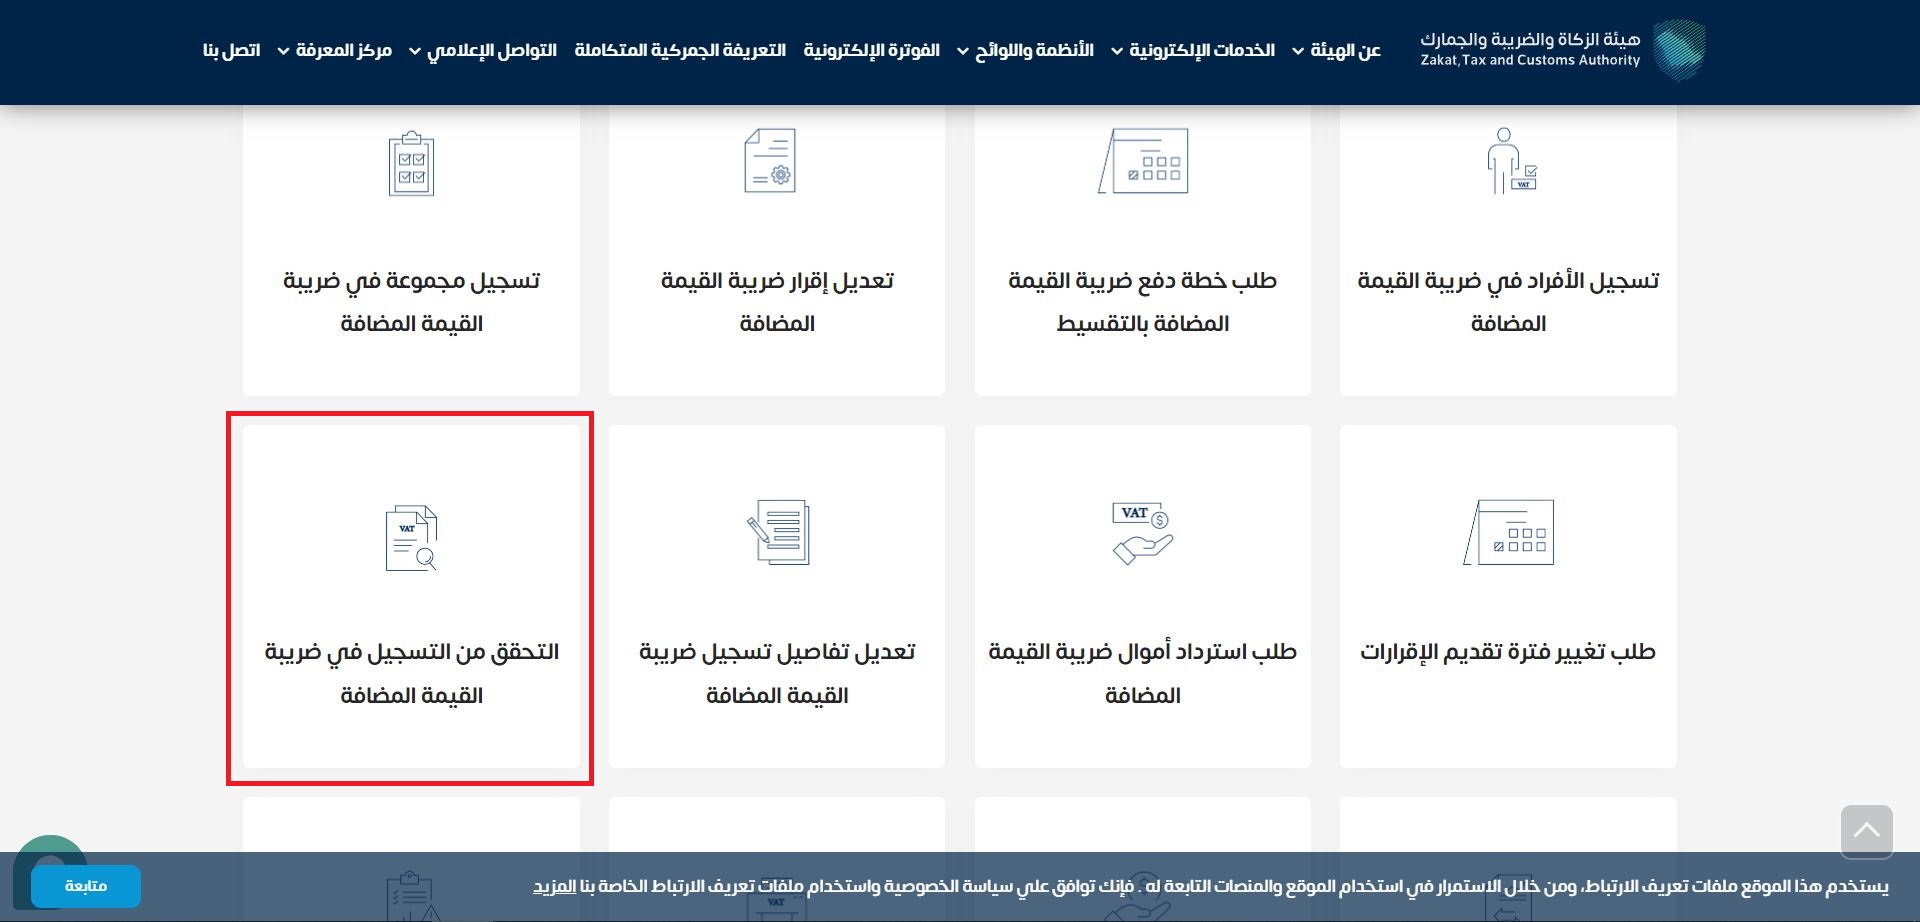Click the calendar icon for طلب خطة دفع بالتقسيط
Viewport: 1920px width, 922px height.
pyautogui.click(x=1143, y=160)
